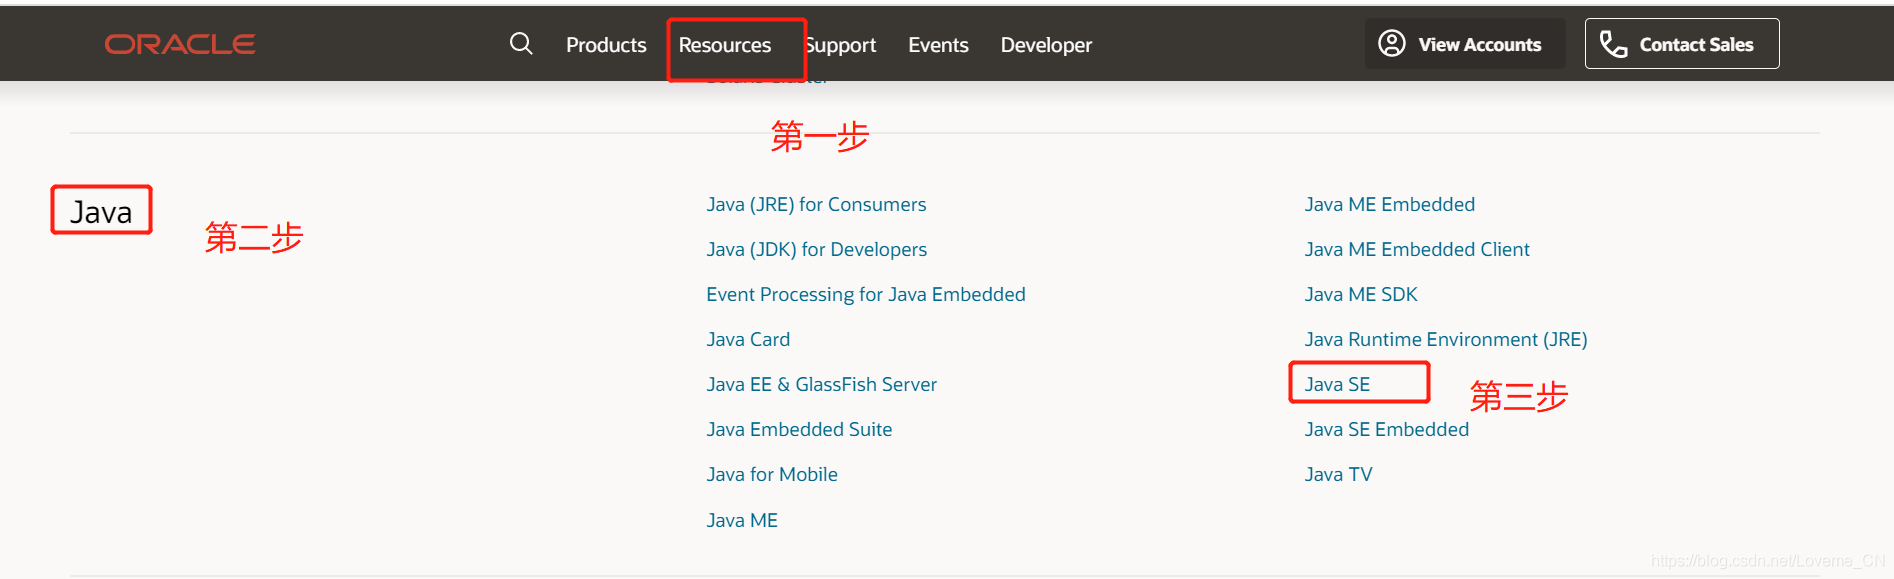Image resolution: width=1894 pixels, height=579 pixels.
Task: Click the Oracle logo
Action: click(x=180, y=44)
